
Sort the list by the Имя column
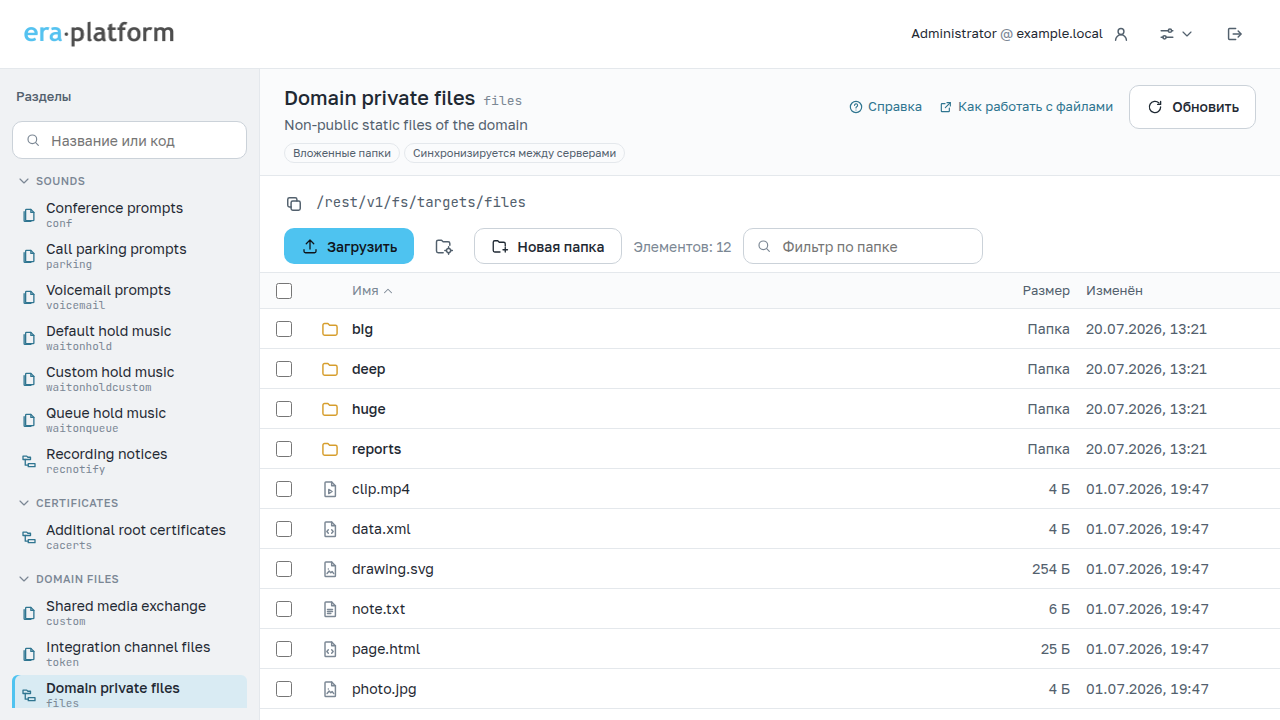click(x=372, y=291)
